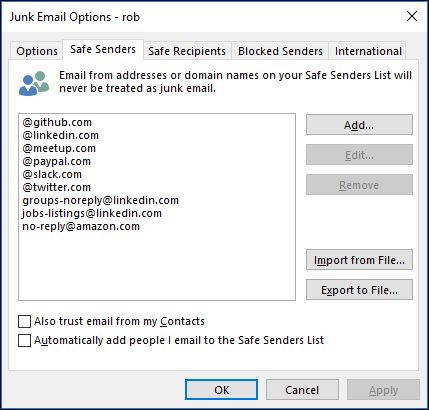Switch to the Options tab
Screen dimensions: 429x410
click(37, 51)
